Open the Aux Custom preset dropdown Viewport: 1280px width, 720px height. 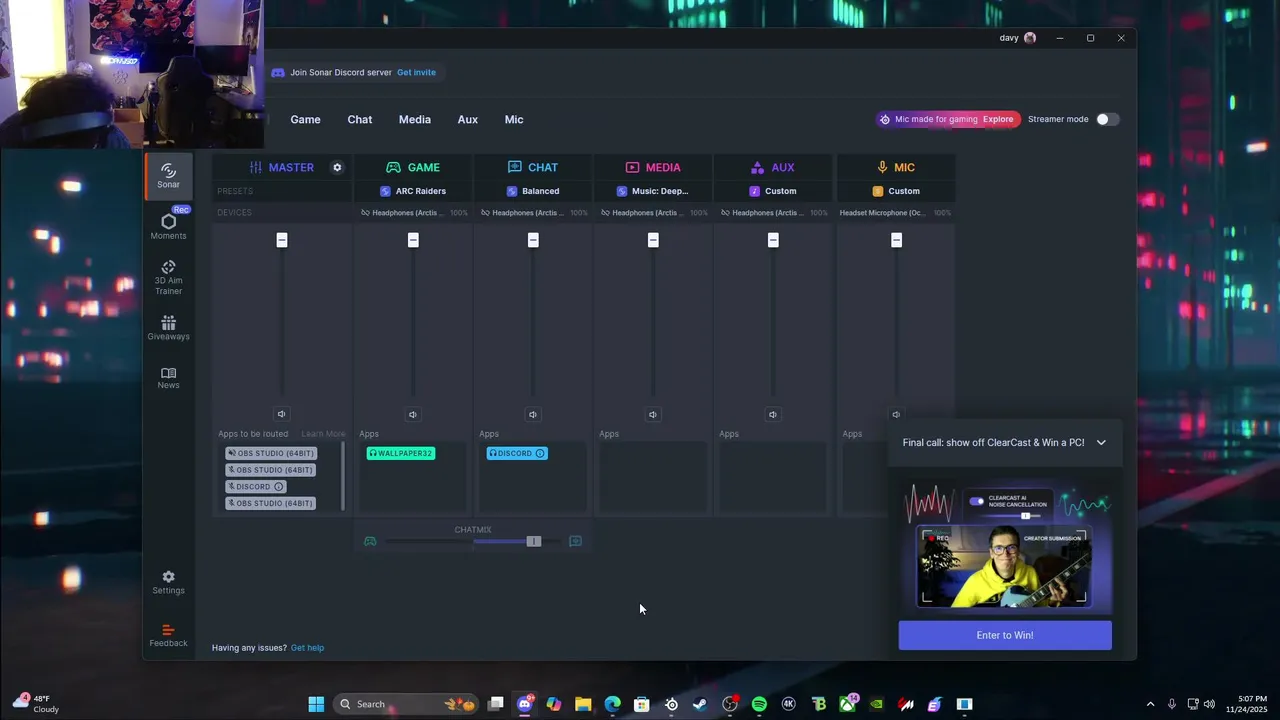pos(773,191)
